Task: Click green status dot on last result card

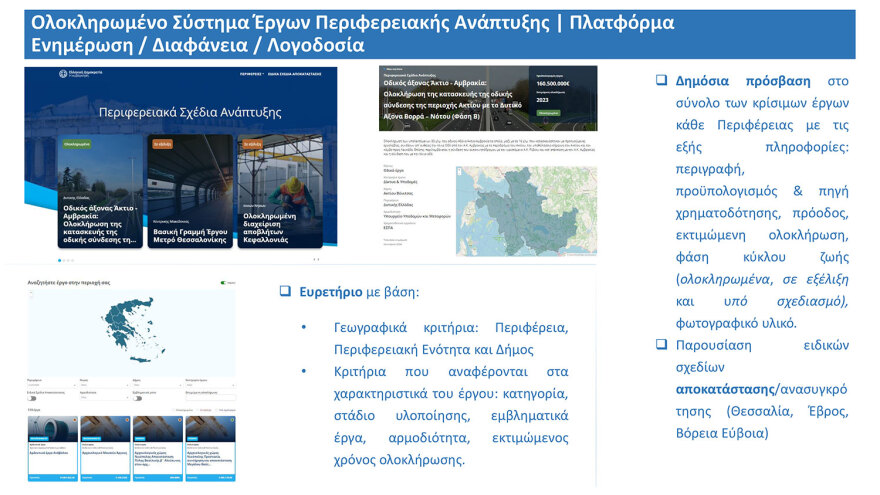Action: pyautogui.click(x=232, y=420)
